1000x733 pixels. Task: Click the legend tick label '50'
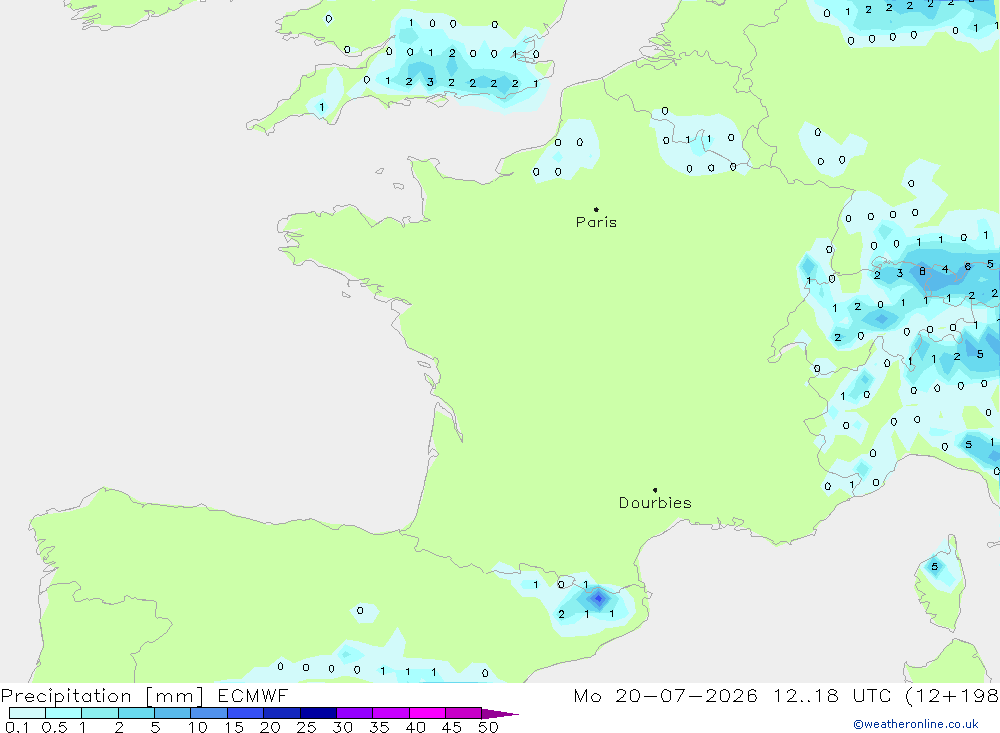(488, 727)
